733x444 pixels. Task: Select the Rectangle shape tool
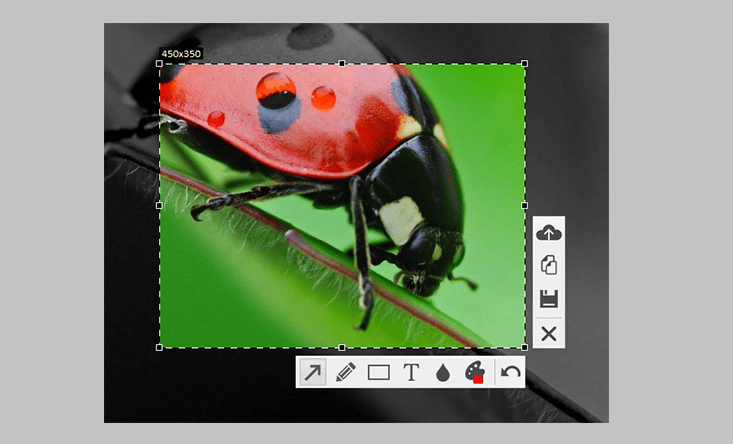[x=379, y=372]
